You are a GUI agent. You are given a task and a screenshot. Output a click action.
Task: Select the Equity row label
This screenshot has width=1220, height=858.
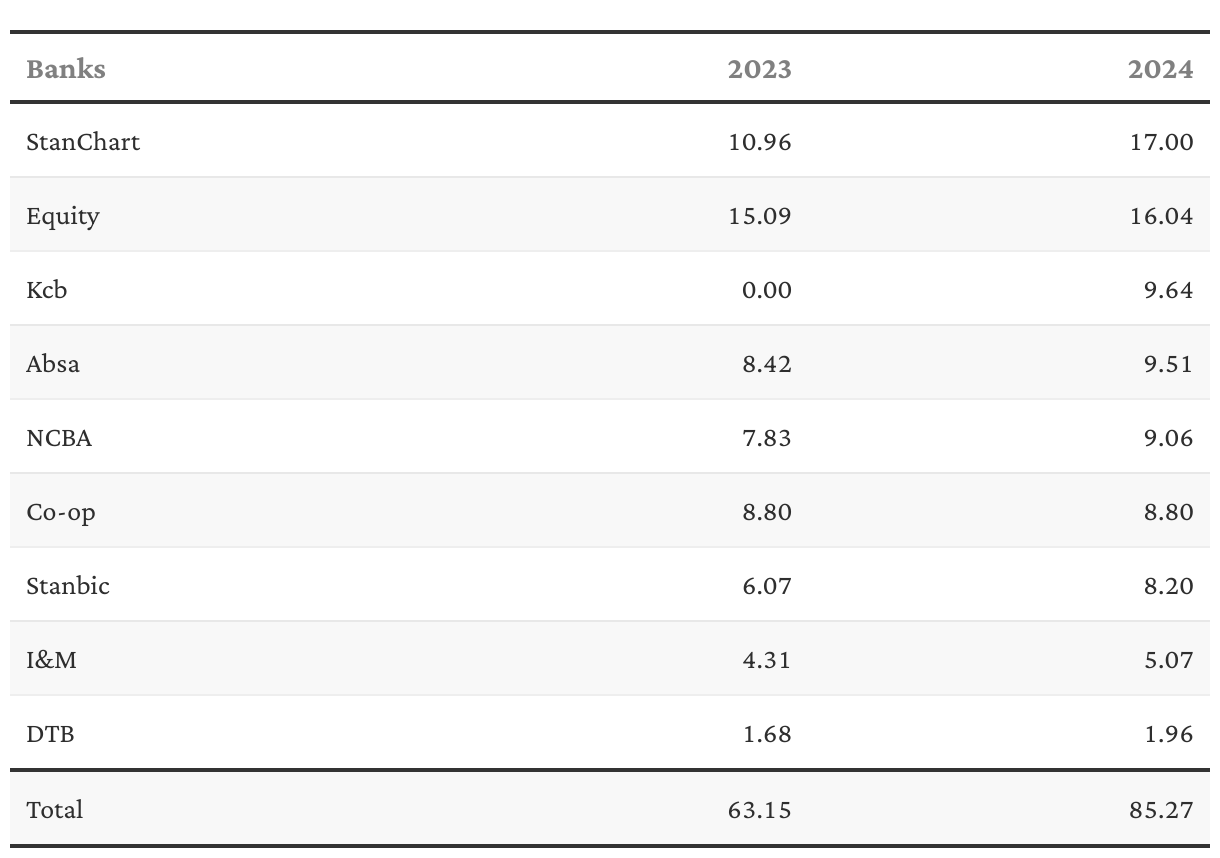tap(63, 216)
